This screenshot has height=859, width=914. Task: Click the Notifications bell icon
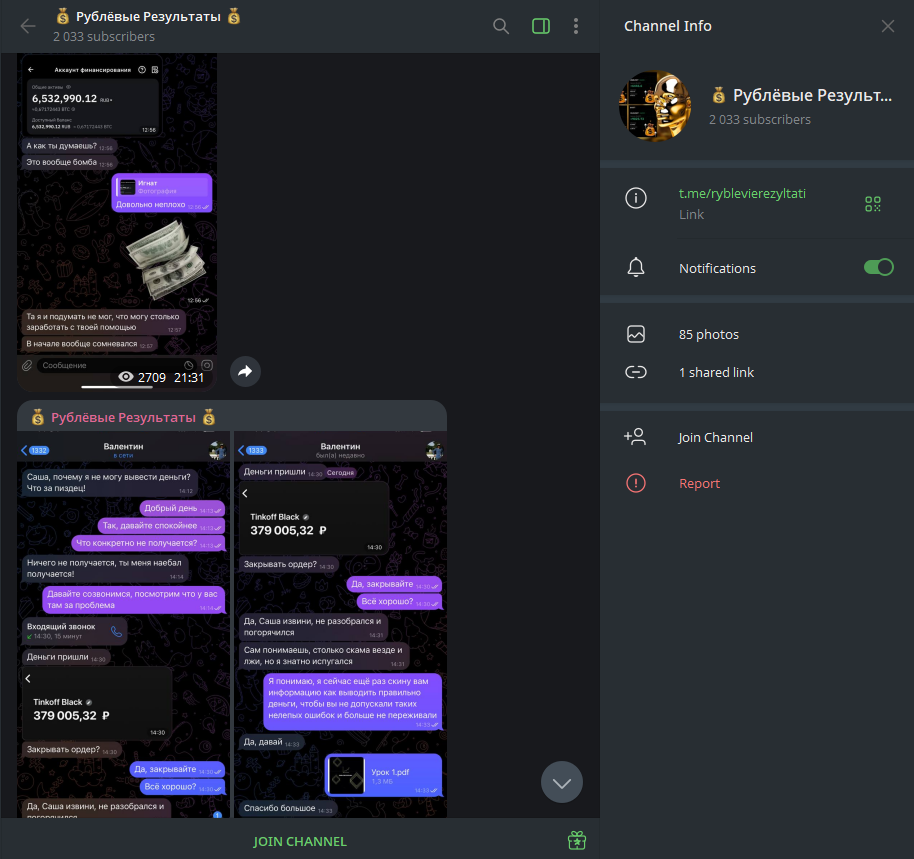(x=635, y=267)
